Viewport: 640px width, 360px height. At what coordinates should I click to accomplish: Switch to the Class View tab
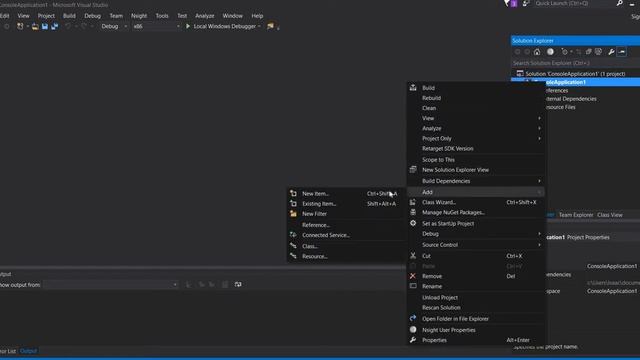point(609,215)
